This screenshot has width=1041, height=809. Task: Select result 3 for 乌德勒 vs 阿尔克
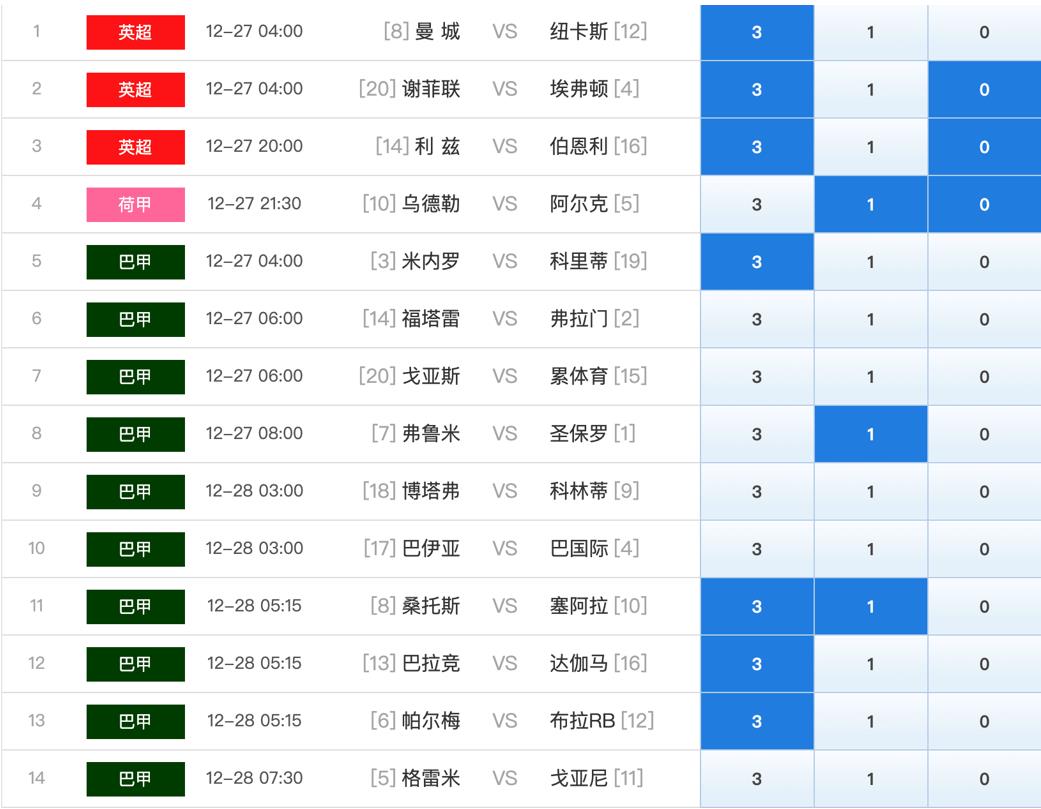pyautogui.click(x=757, y=204)
